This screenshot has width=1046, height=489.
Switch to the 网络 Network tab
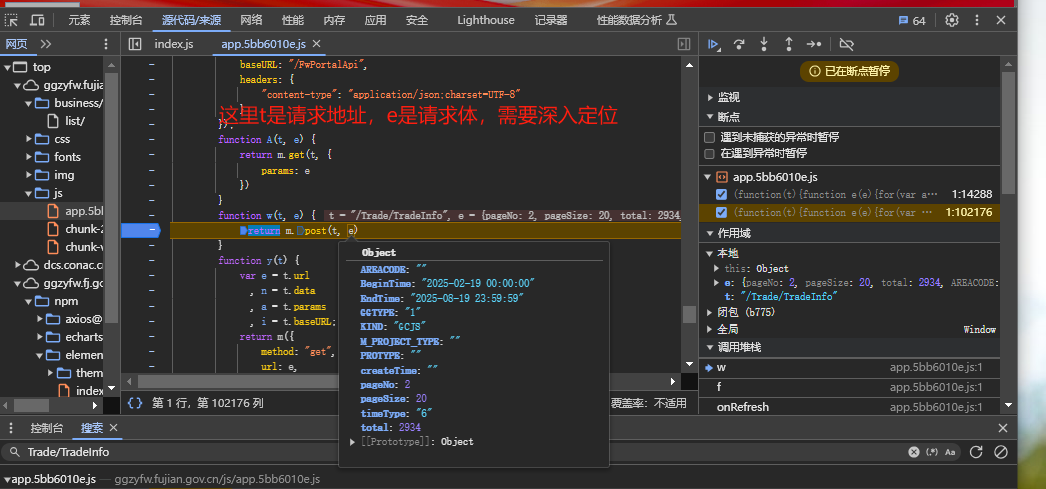pos(251,20)
